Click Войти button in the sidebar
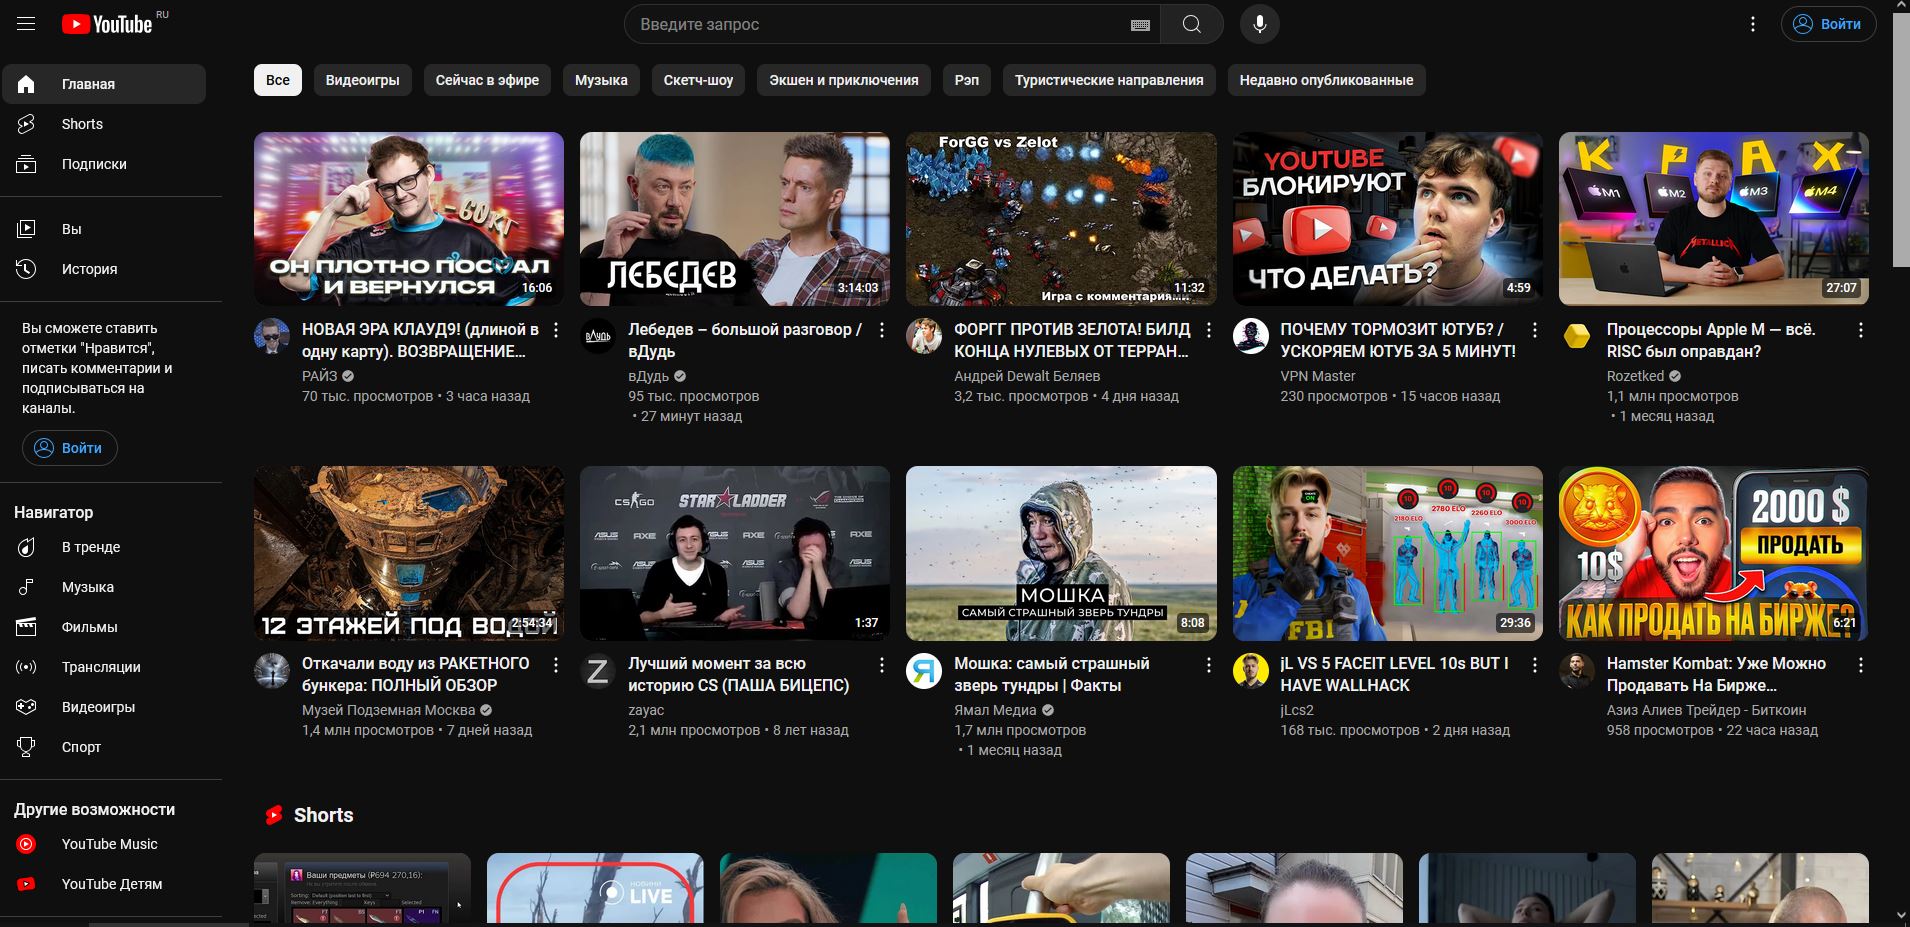Viewport: 1910px width, 927px height. (x=70, y=448)
